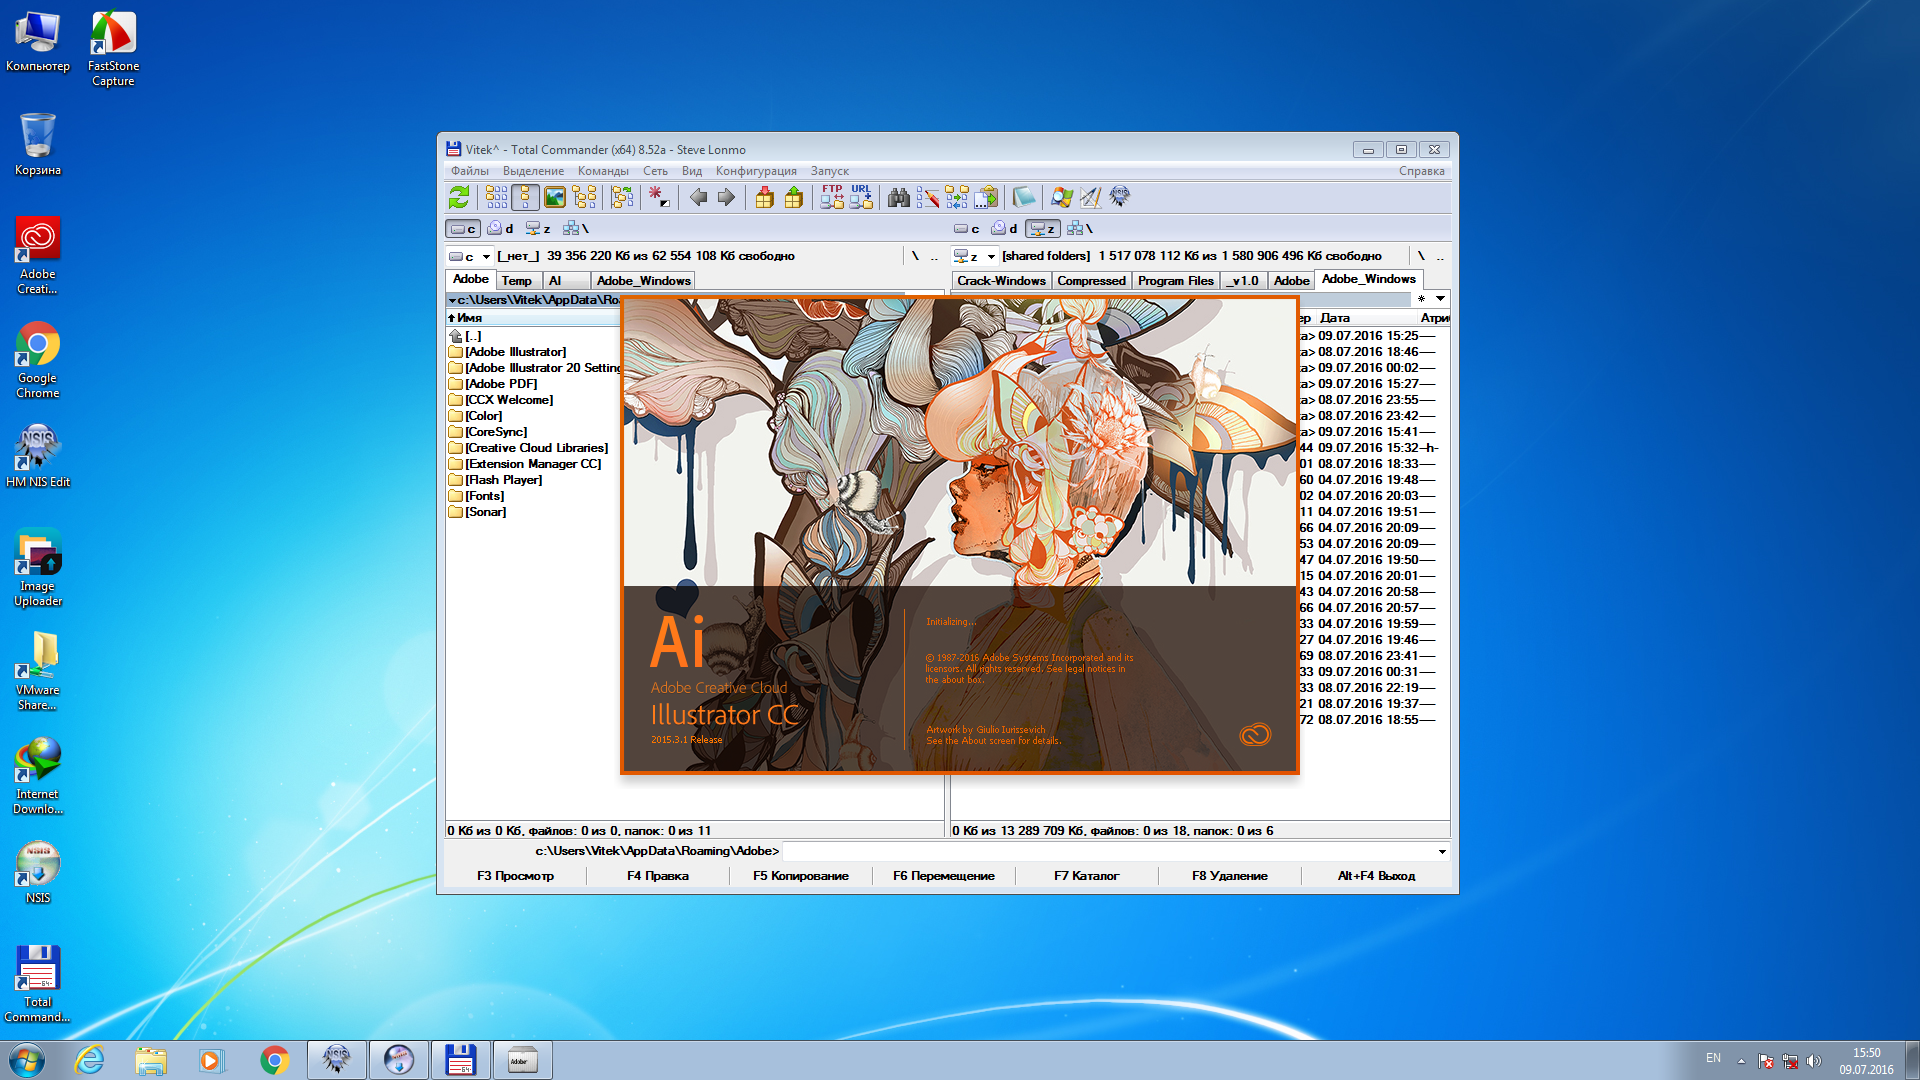
Task: Select drive d button in right panel
Action: click(1004, 229)
